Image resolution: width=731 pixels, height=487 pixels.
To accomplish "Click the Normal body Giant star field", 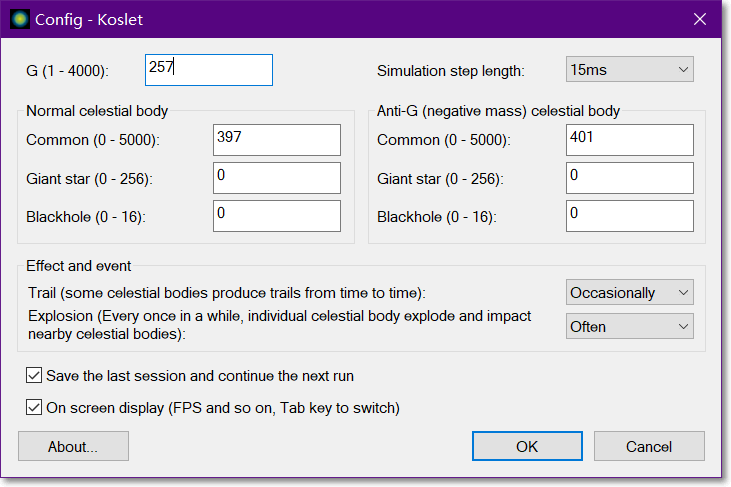I will tap(277, 178).
